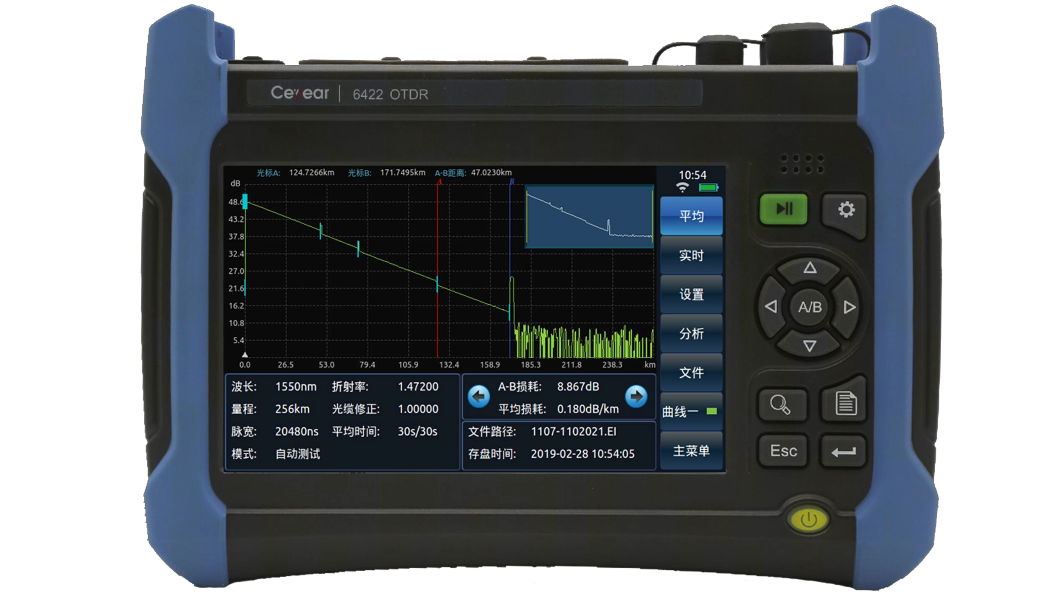Open the 设置 (settings) menu
The width and height of the screenshot is (1054, 592).
click(691, 295)
